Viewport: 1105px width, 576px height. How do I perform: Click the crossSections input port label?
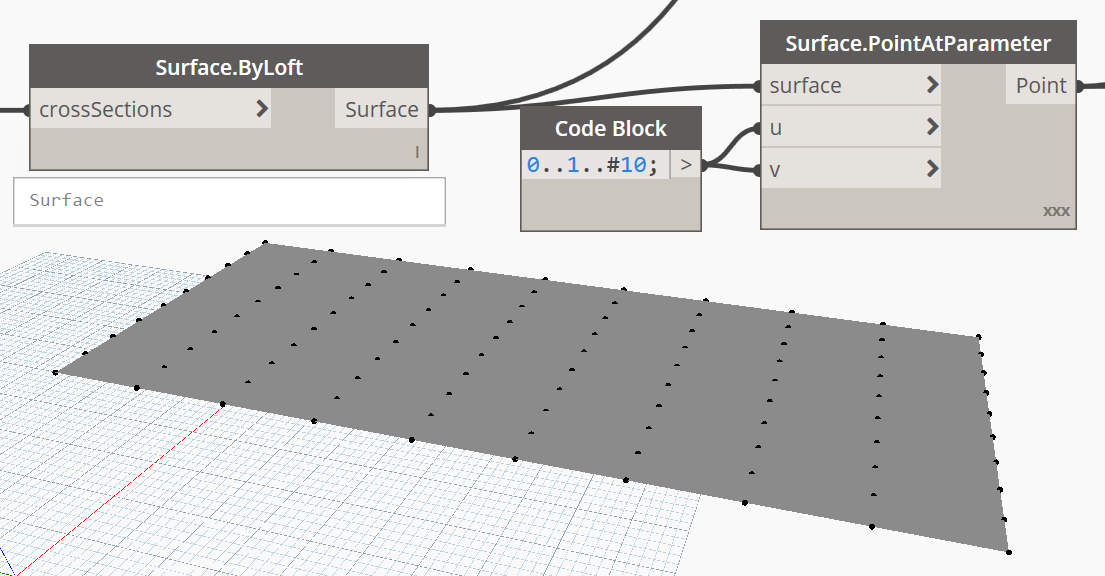pos(105,109)
